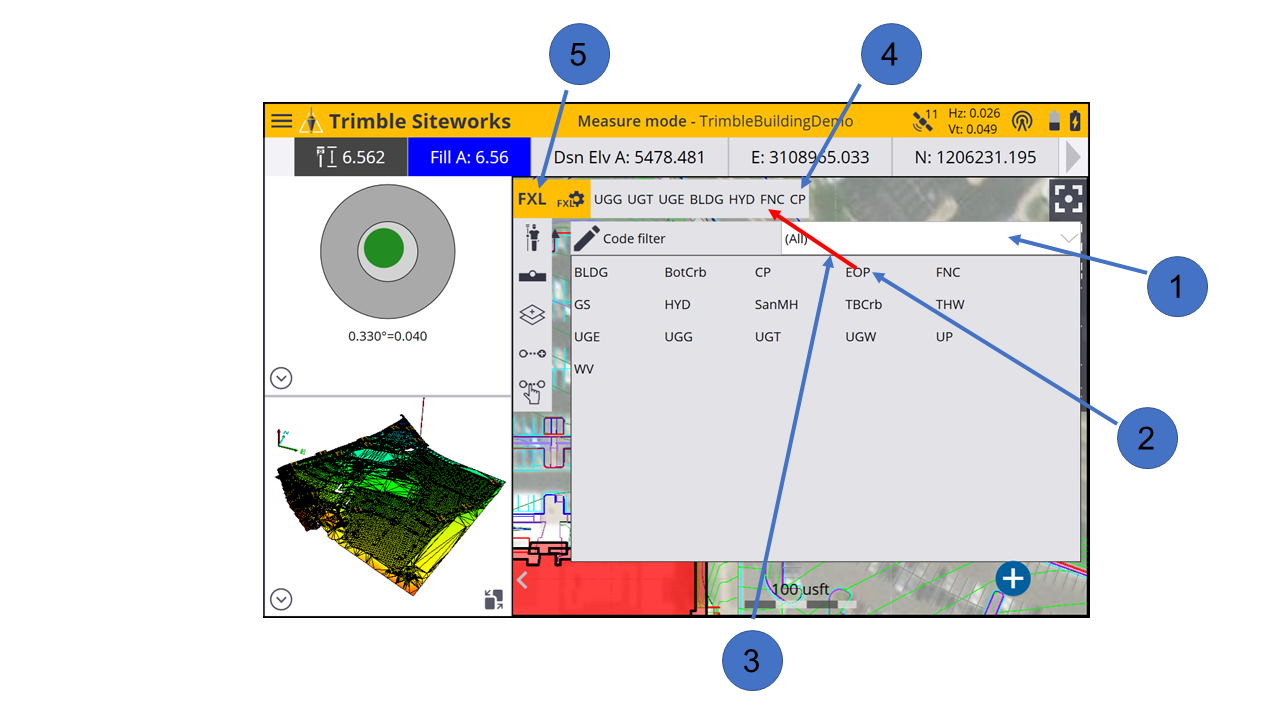
Task: Tap the E: 3108965.033 easting cell
Action: tap(810, 157)
